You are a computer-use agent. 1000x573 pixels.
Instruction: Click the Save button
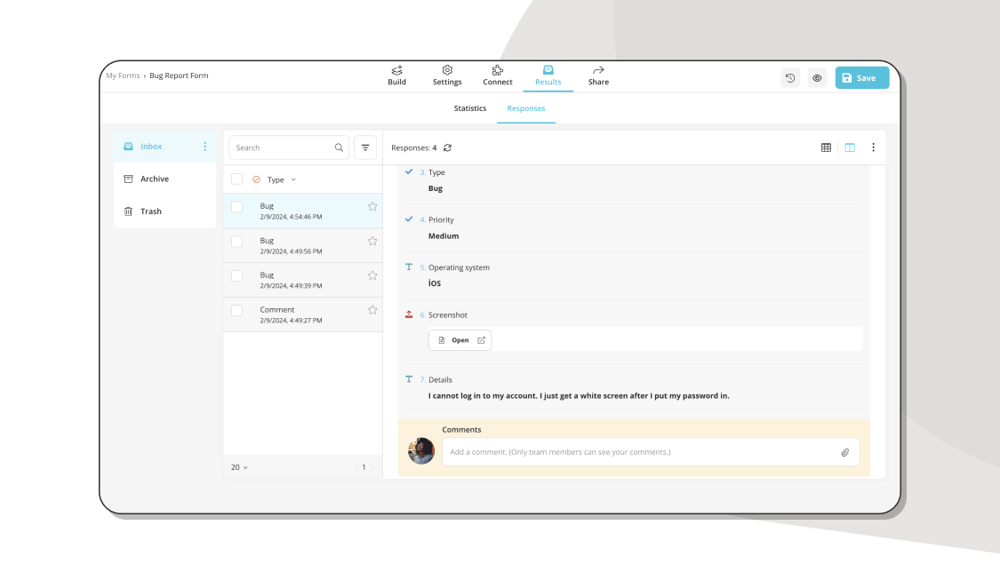click(x=861, y=78)
